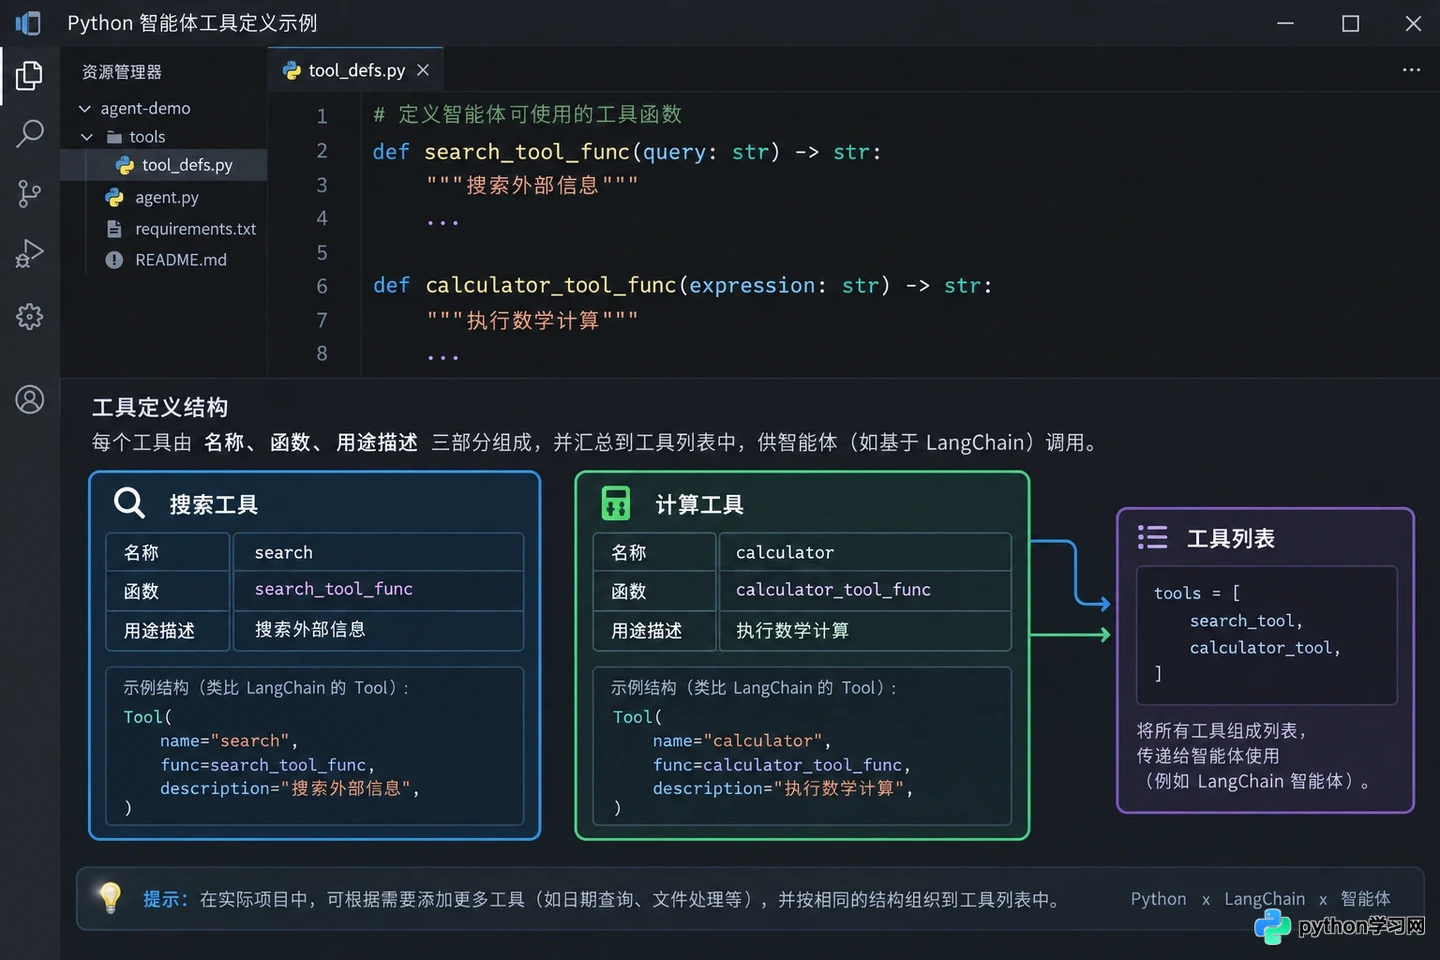
Task: Click the search name cell in 搜索工具 table
Action: pos(378,552)
